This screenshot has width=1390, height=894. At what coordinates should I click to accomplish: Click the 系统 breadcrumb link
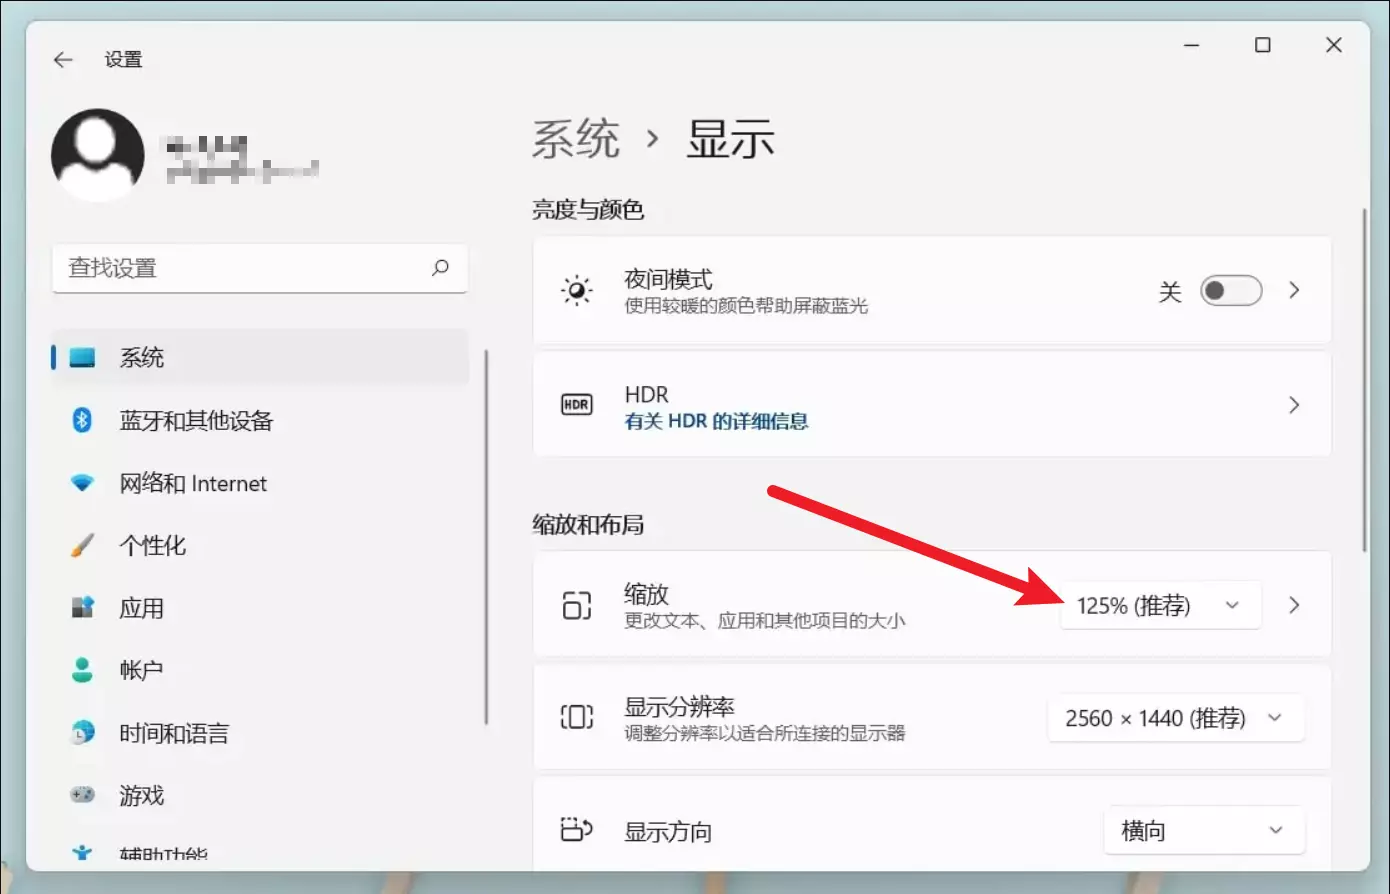point(576,139)
